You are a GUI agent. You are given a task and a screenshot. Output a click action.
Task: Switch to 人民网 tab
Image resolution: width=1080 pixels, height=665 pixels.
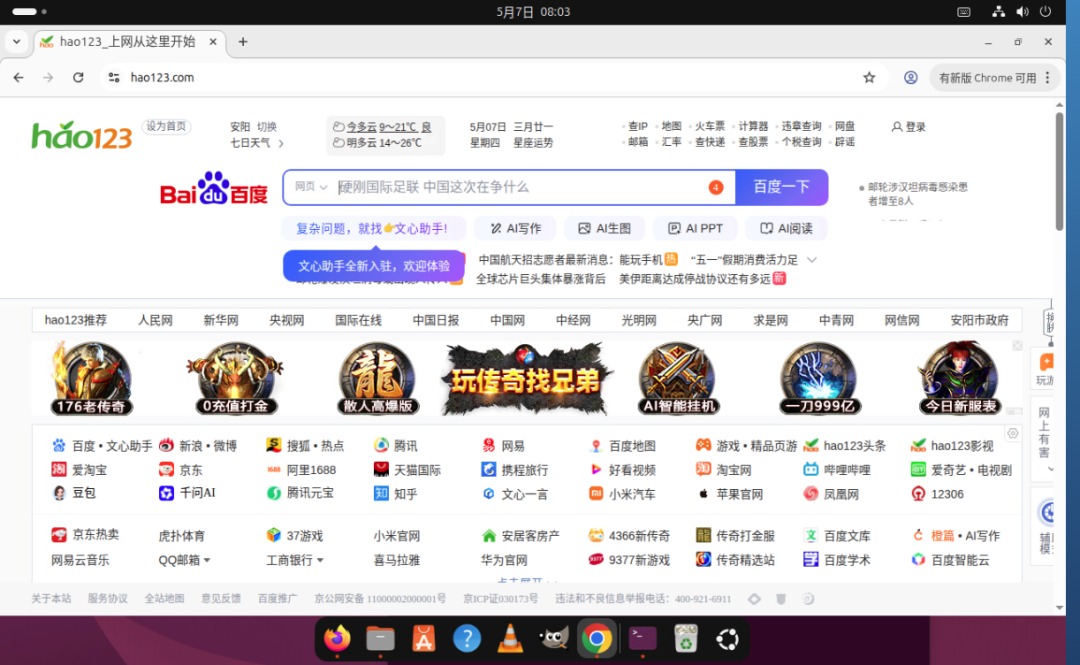point(155,320)
